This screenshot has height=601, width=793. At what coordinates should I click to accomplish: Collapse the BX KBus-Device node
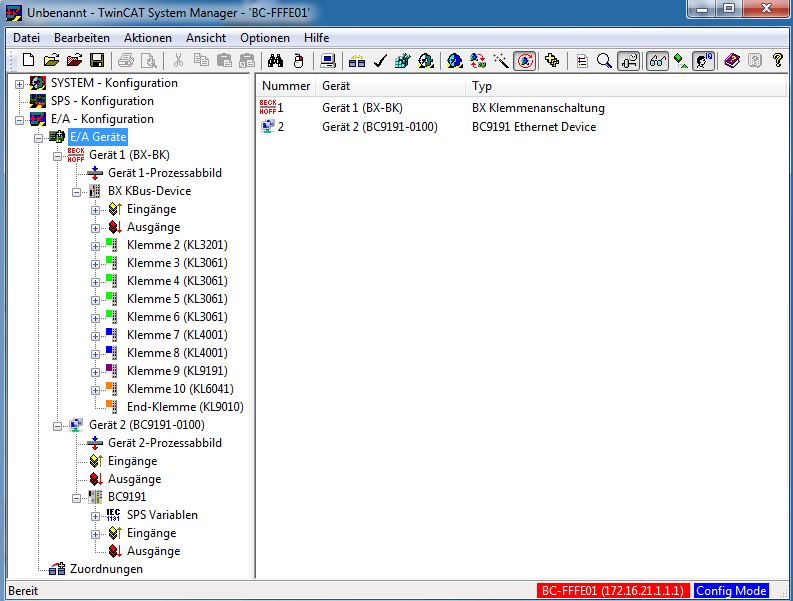click(x=76, y=192)
